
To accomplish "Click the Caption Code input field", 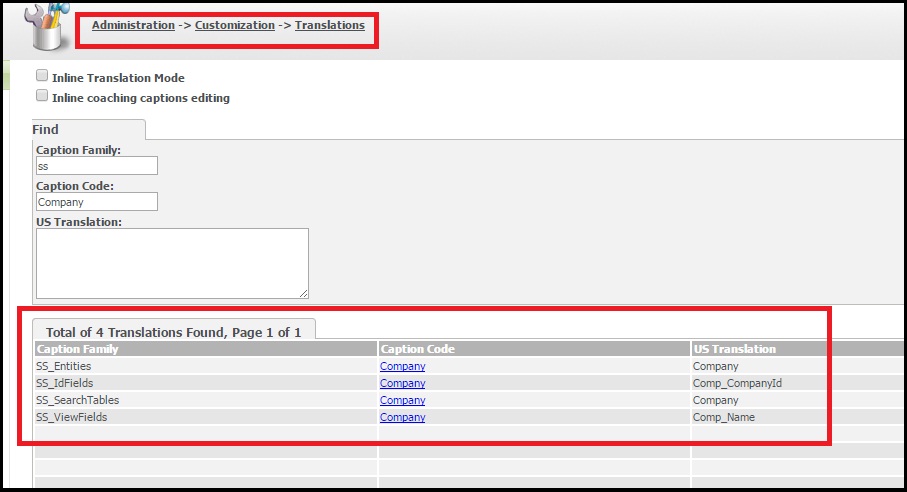I will click(97, 202).
